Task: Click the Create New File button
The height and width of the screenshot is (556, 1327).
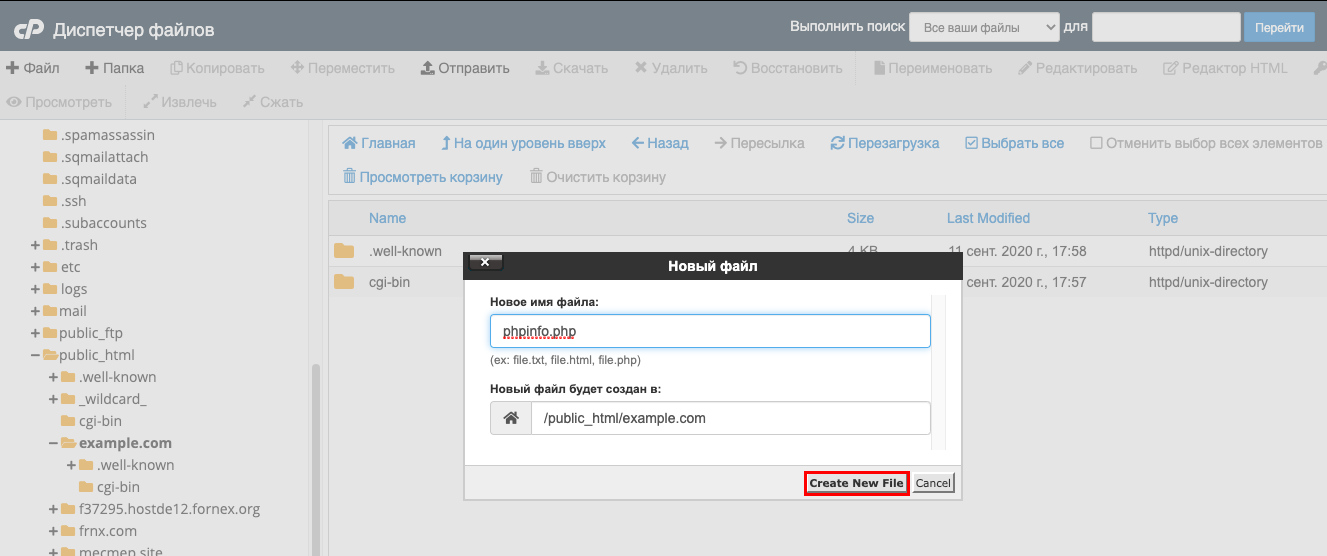Action: click(856, 483)
